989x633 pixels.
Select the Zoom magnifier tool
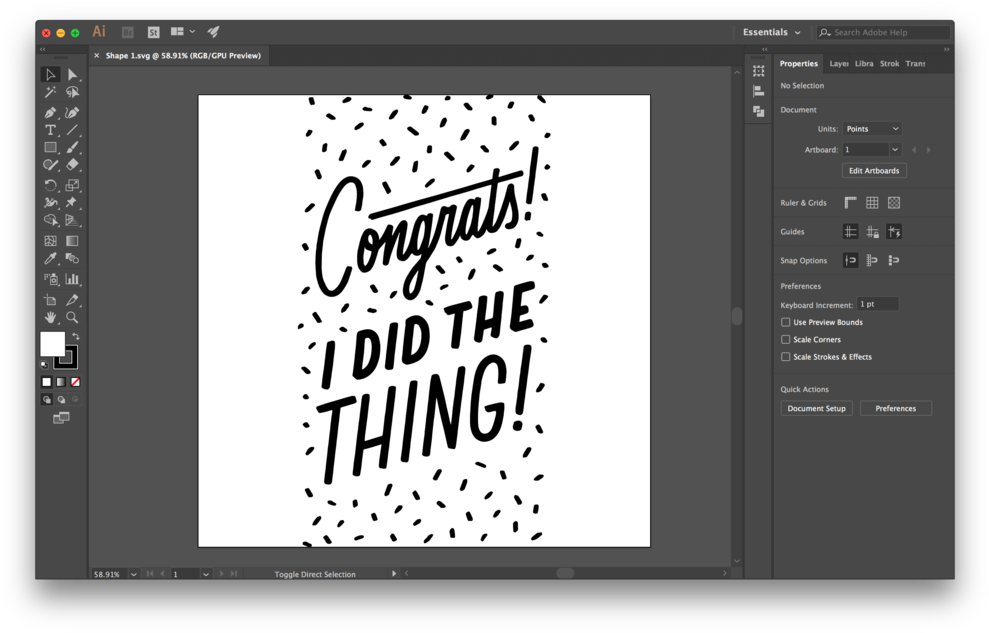72,317
